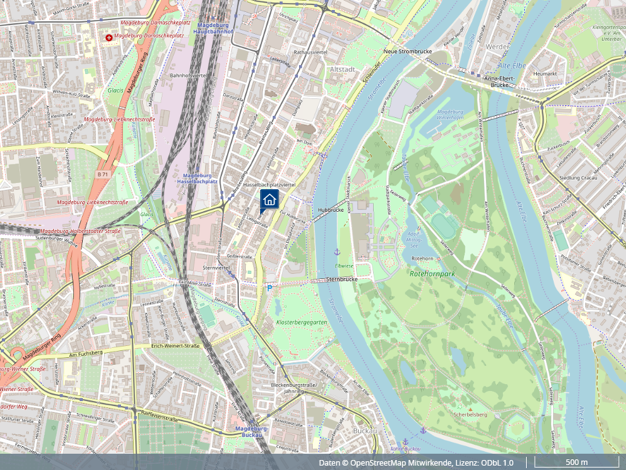Click the blue parking P icon
Viewport: 626px width, 470px height.
click(x=269, y=288)
